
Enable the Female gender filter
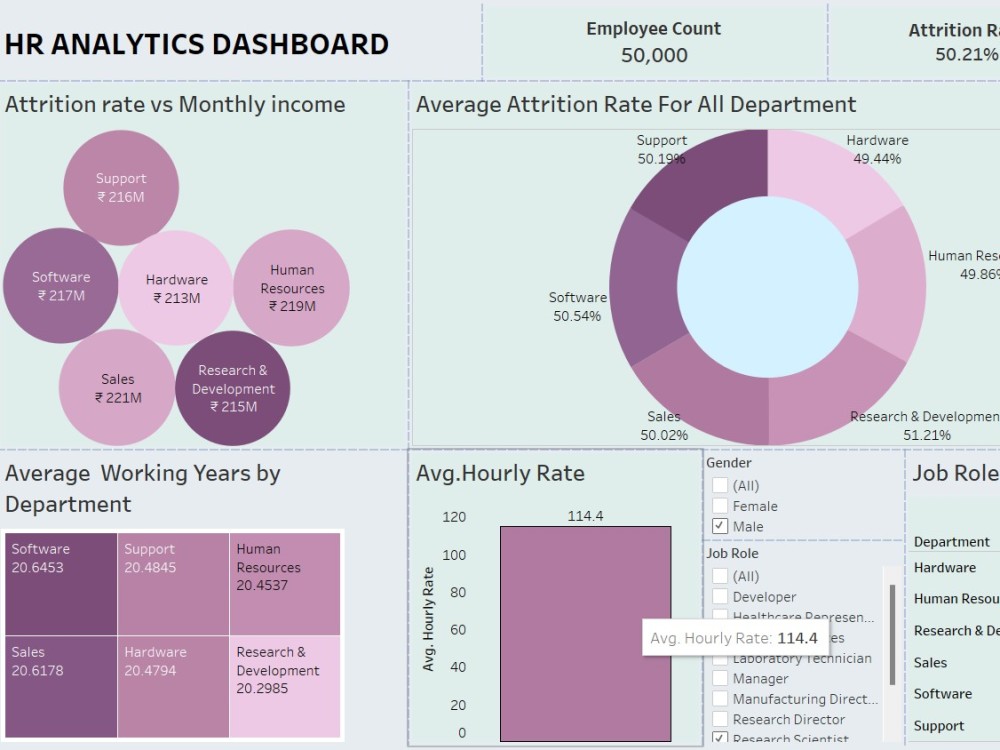point(719,506)
